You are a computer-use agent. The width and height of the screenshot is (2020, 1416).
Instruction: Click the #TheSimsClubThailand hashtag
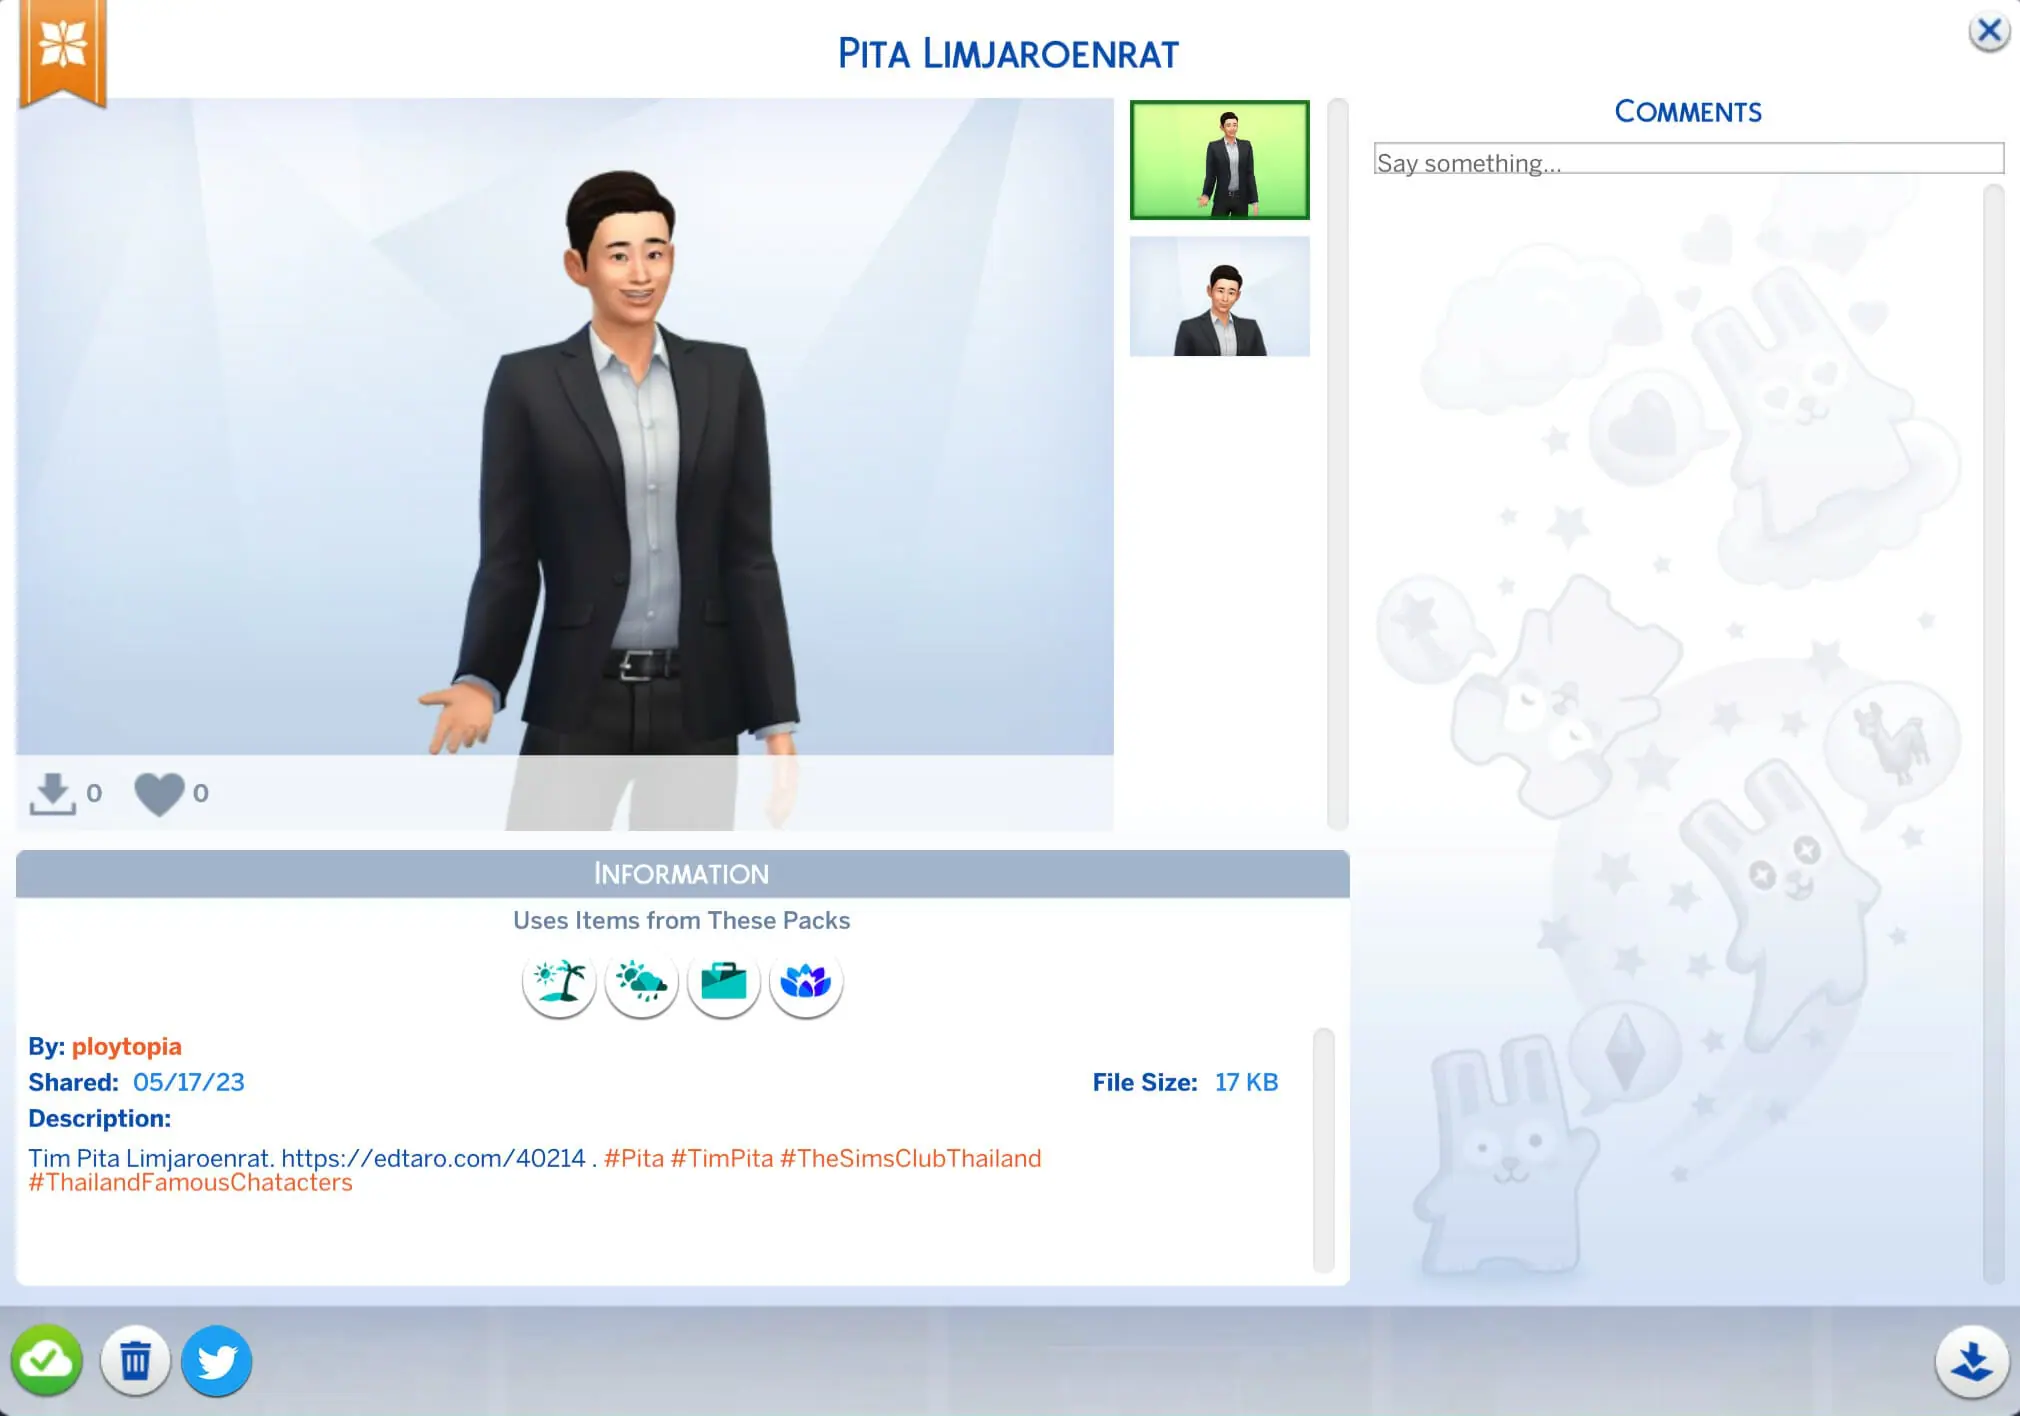tap(911, 1158)
